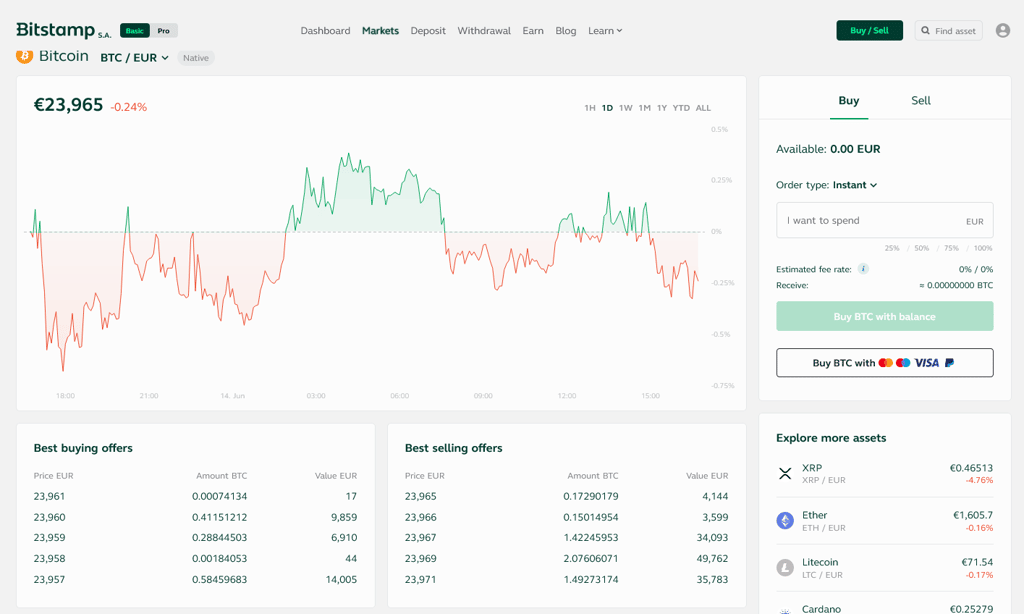This screenshot has height=614, width=1024.
Task: Select the 1H chart range
Action: click(x=590, y=108)
